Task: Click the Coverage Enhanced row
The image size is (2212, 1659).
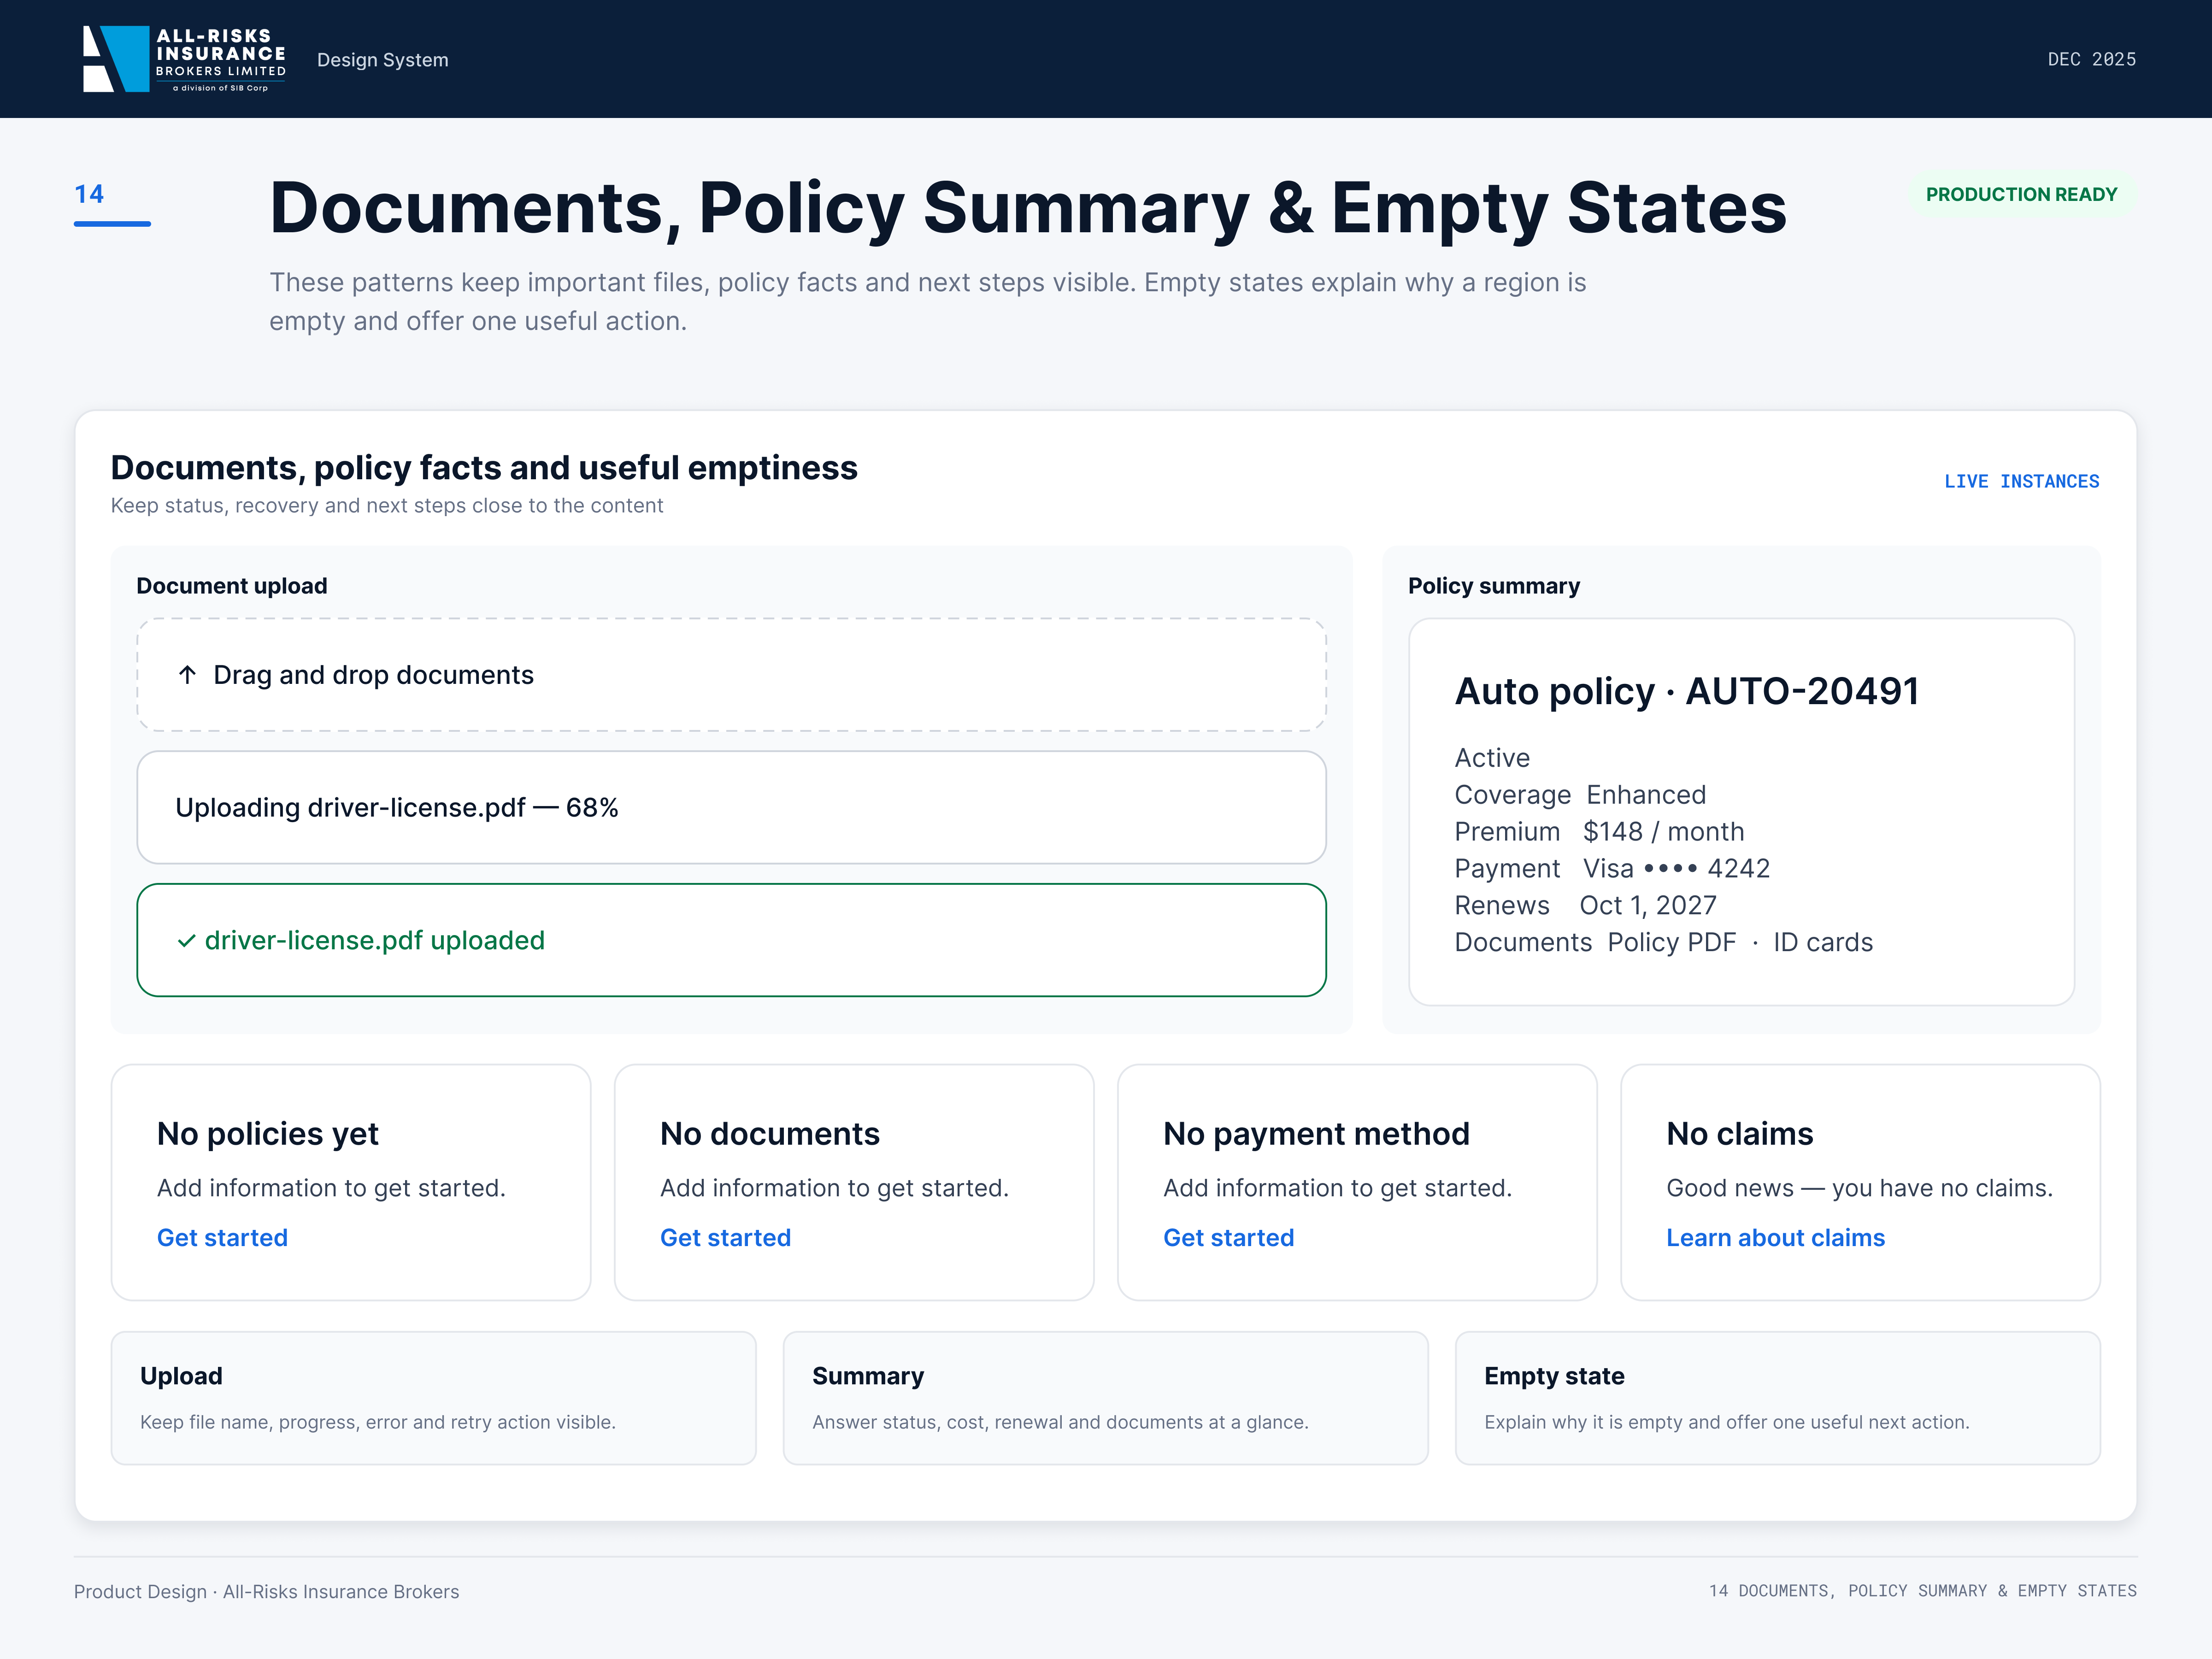Action: 1580,795
